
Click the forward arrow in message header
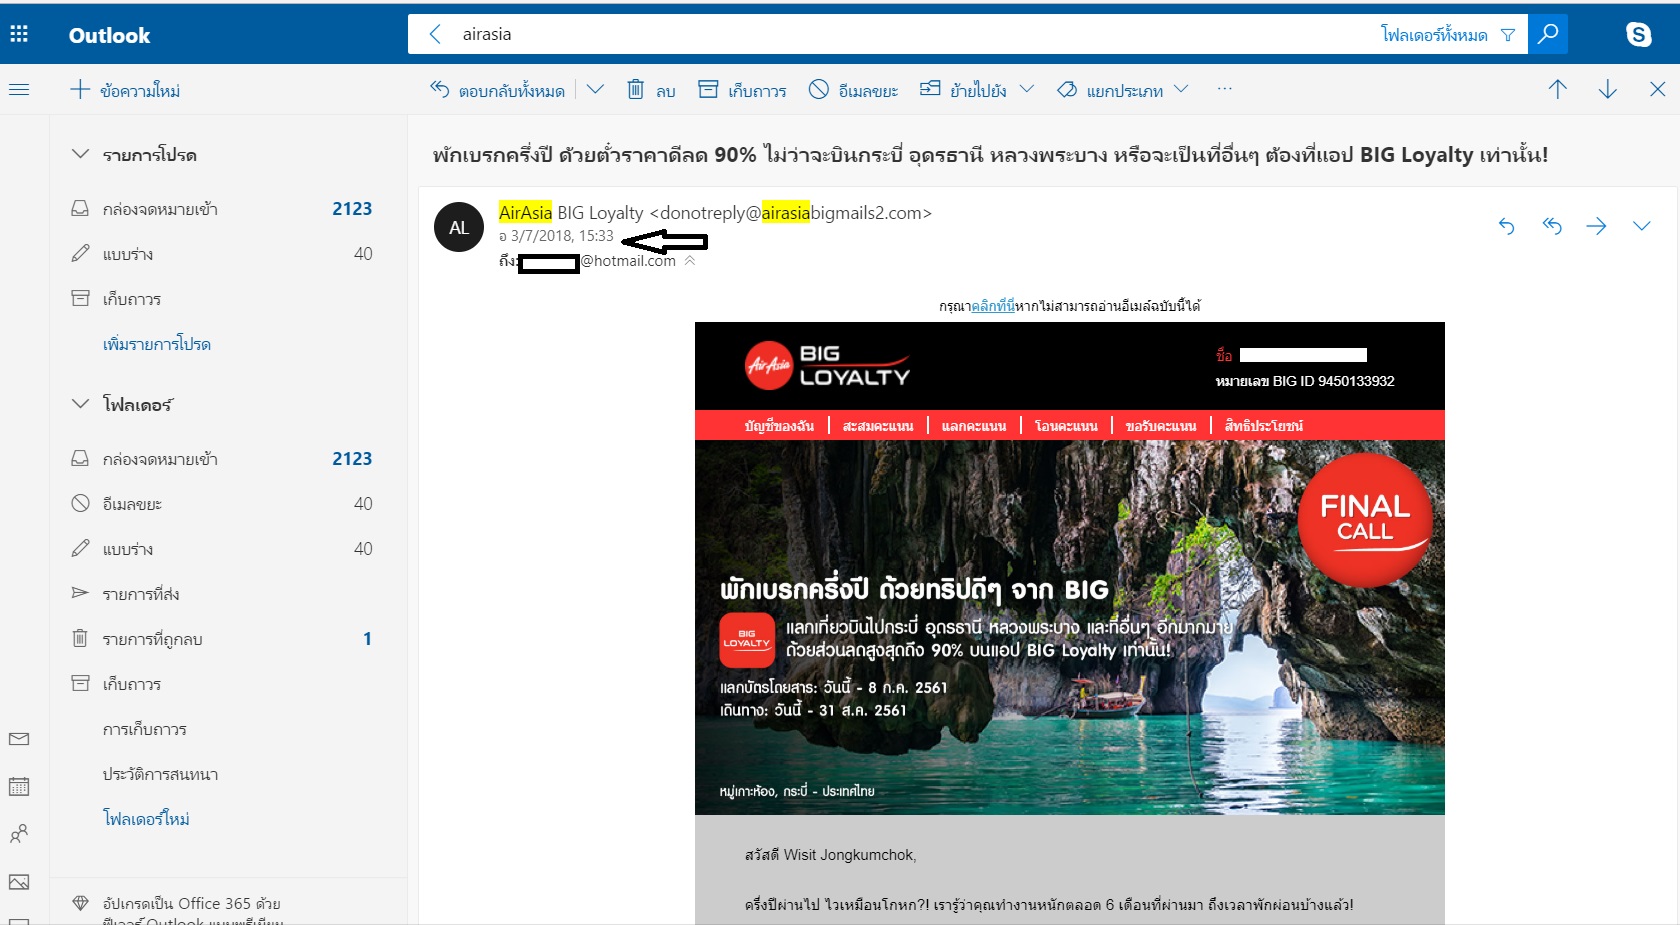(x=1597, y=226)
